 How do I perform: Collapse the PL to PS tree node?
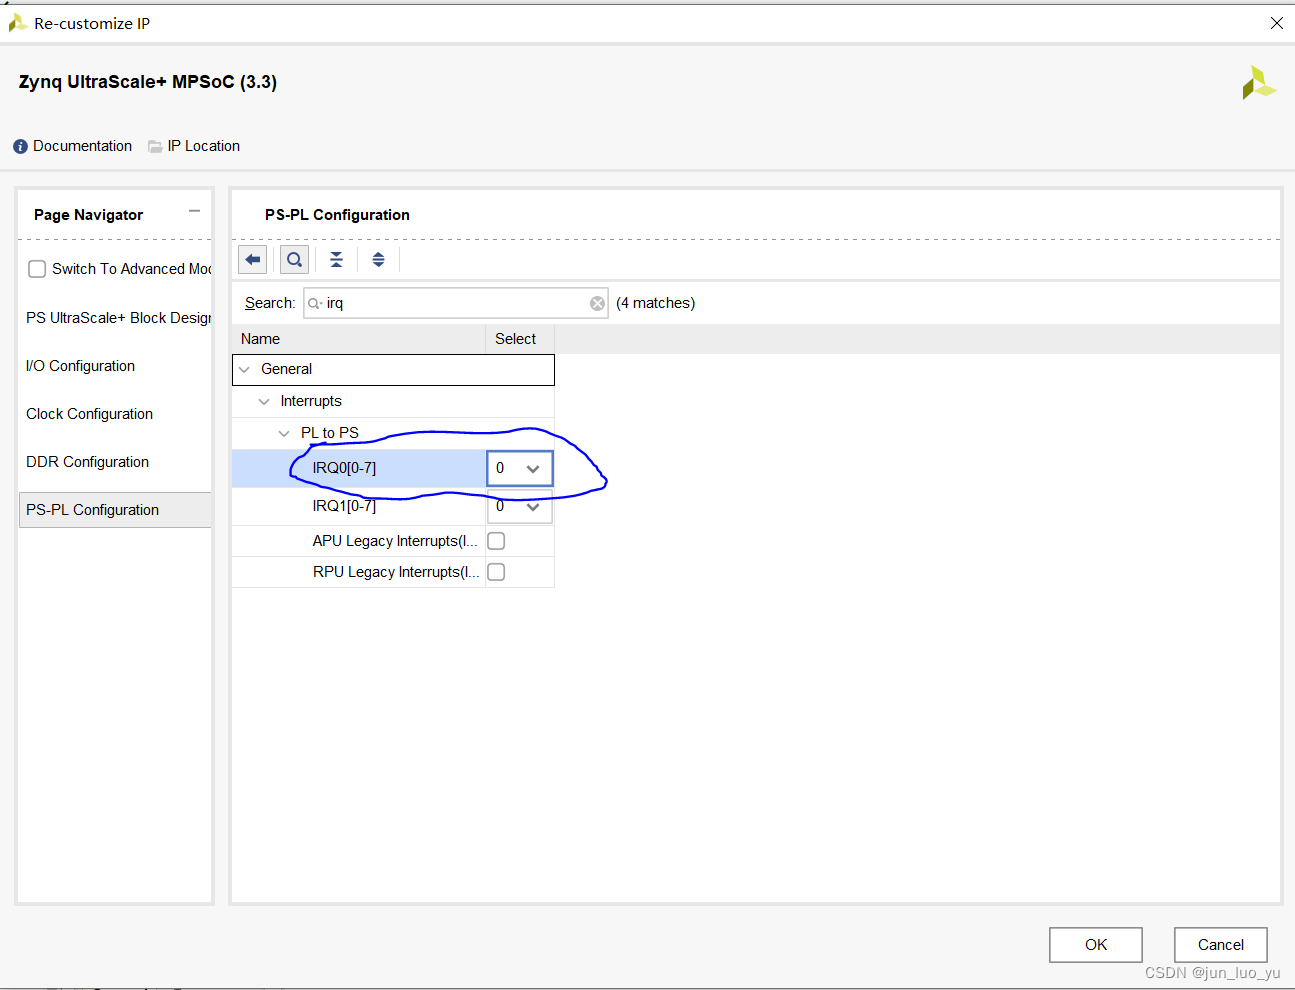(284, 433)
